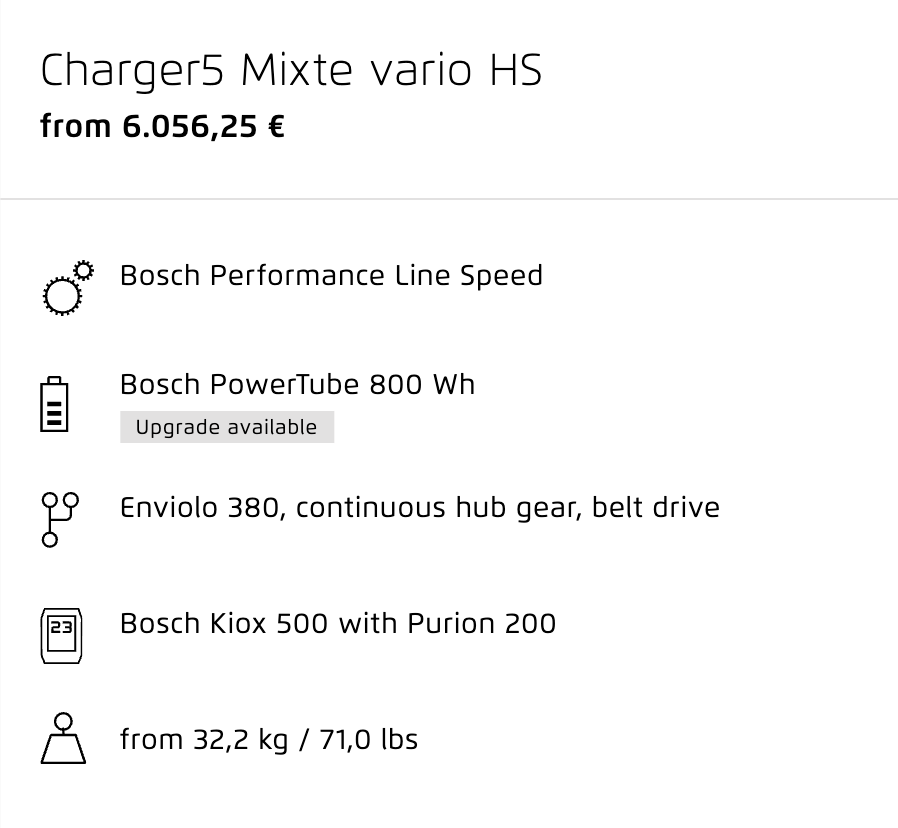Select the Bosch Kiox 500 with Purion 200 text
The height and width of the screenshot is (828, 898).
(338, 623)
